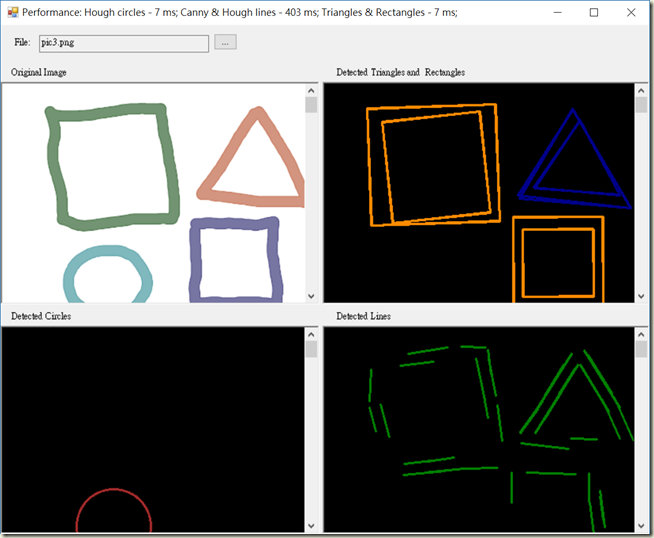
Task: Click down arrow of Detected Circles scrollbar
Action: pyautogui.click(x=311, y=526)
